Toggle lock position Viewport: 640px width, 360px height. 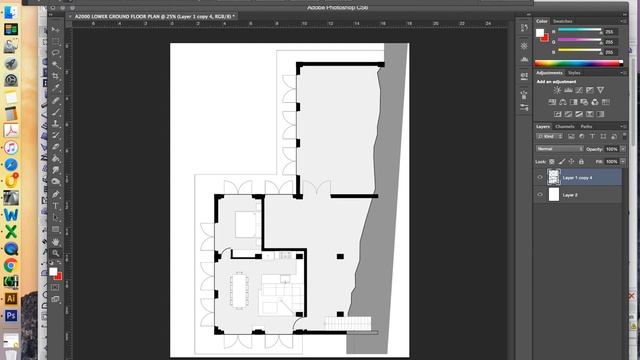point(571,162)
